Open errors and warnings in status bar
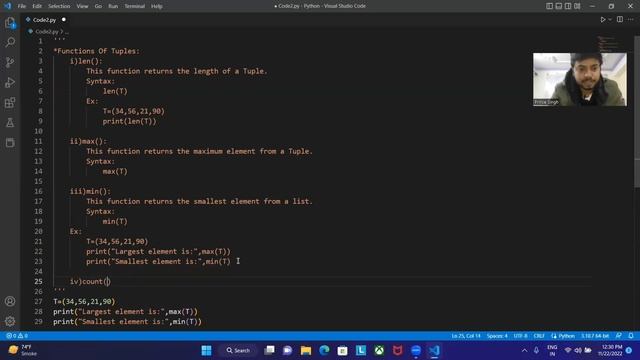This screenshot has height=360, width=640. [x=17, y=336]
